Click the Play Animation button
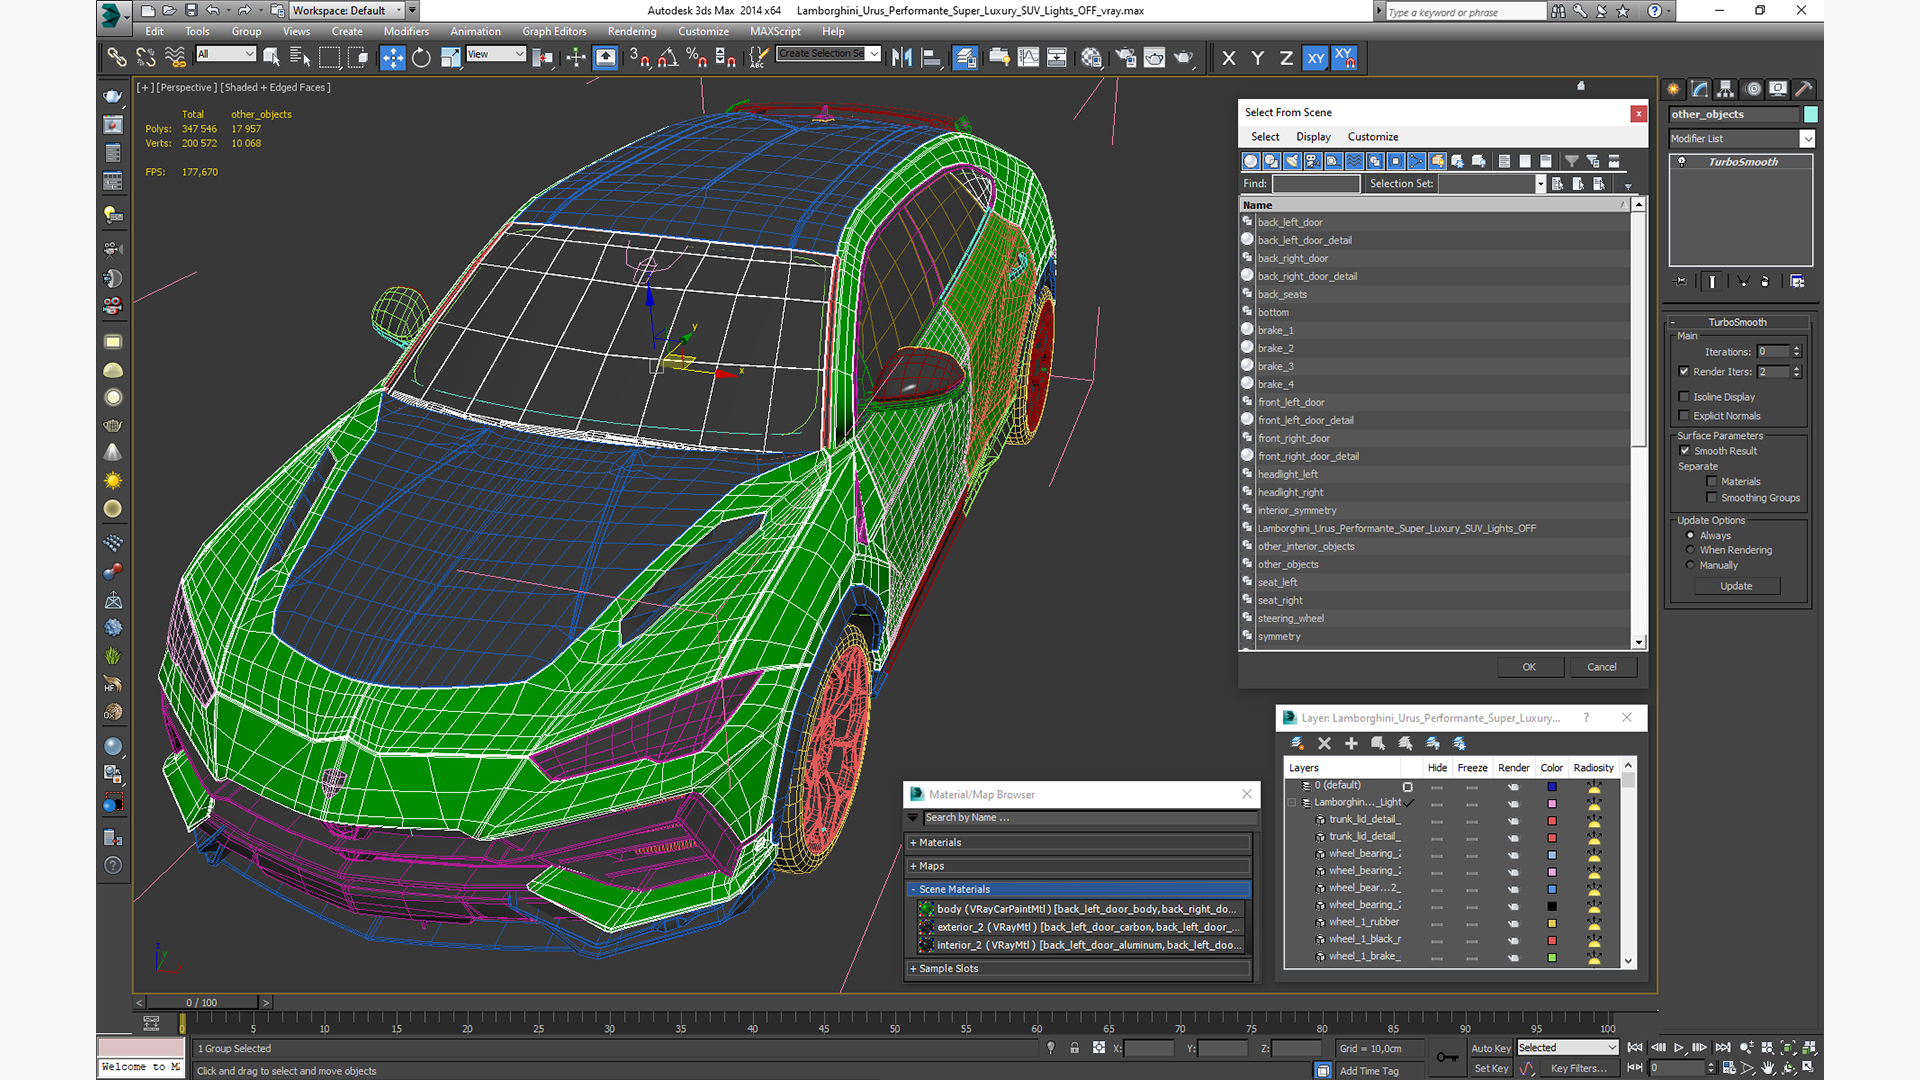 (1679, 1048)
